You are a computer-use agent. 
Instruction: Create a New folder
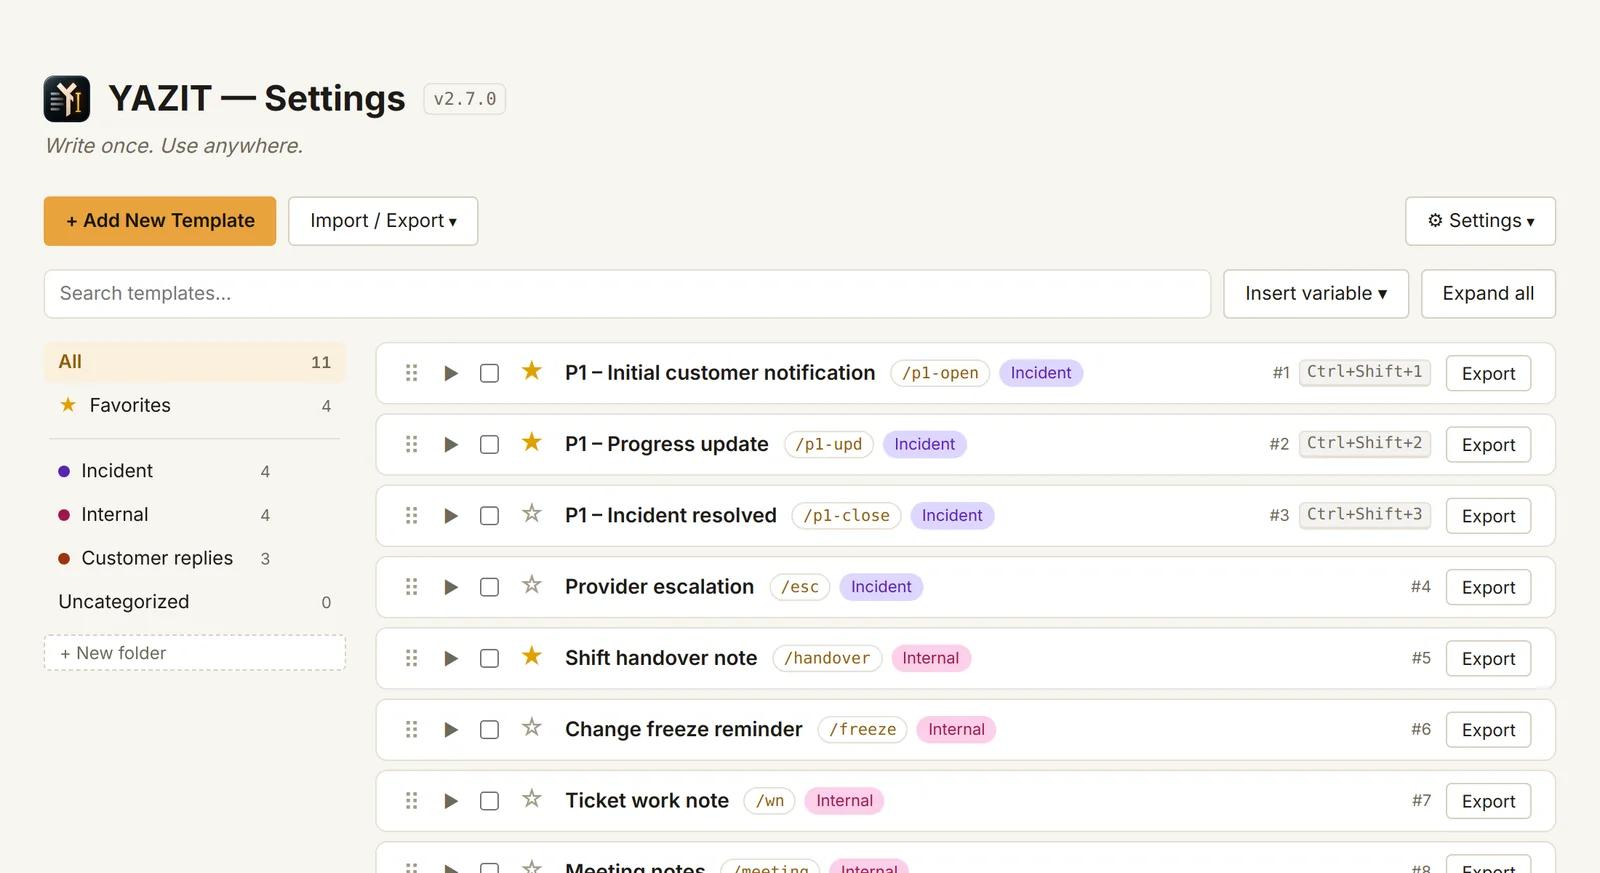(195, 653)
